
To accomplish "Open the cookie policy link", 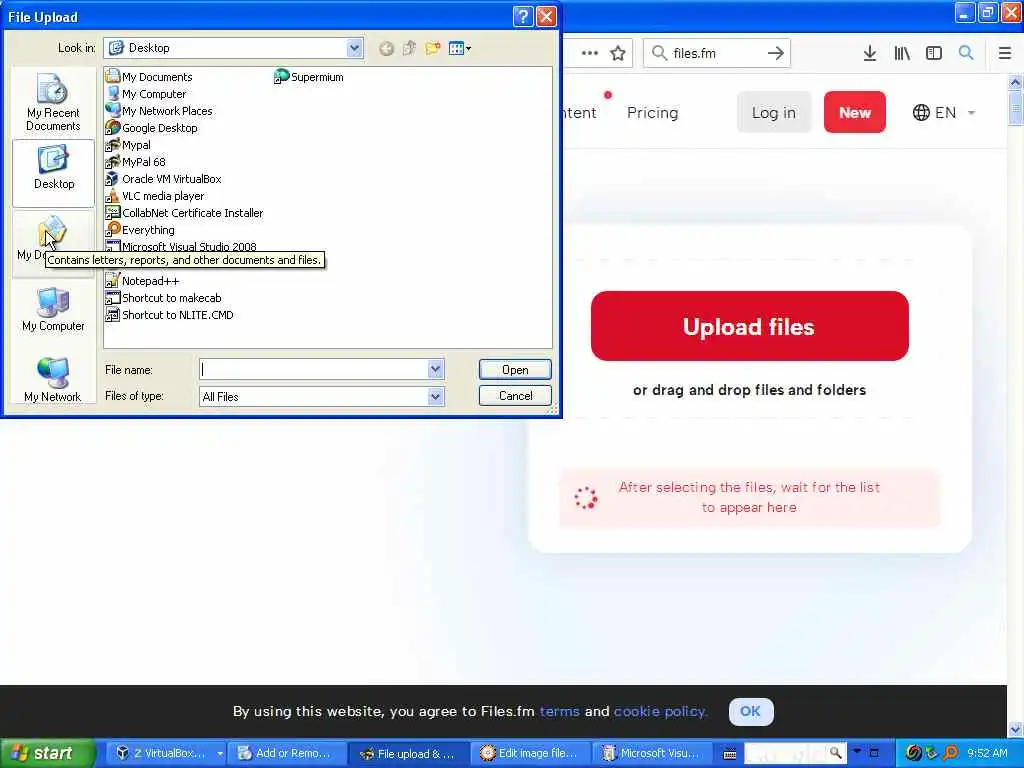I will click(660, 711).
